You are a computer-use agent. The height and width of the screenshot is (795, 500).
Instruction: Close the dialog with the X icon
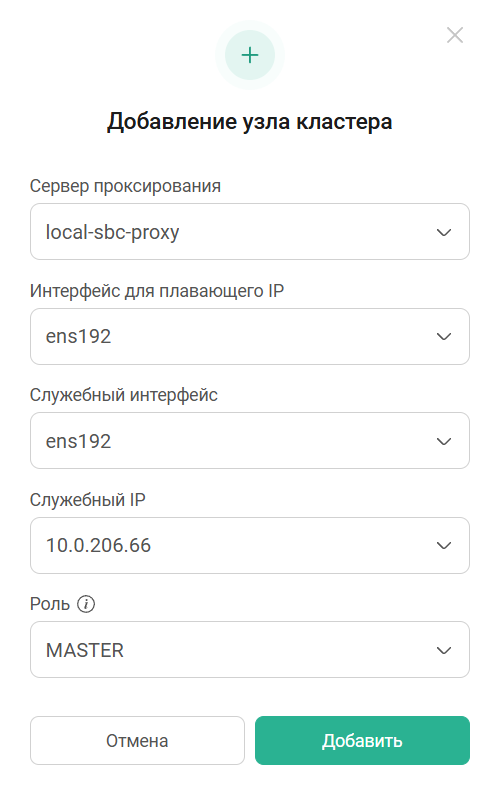click(454, 35)
